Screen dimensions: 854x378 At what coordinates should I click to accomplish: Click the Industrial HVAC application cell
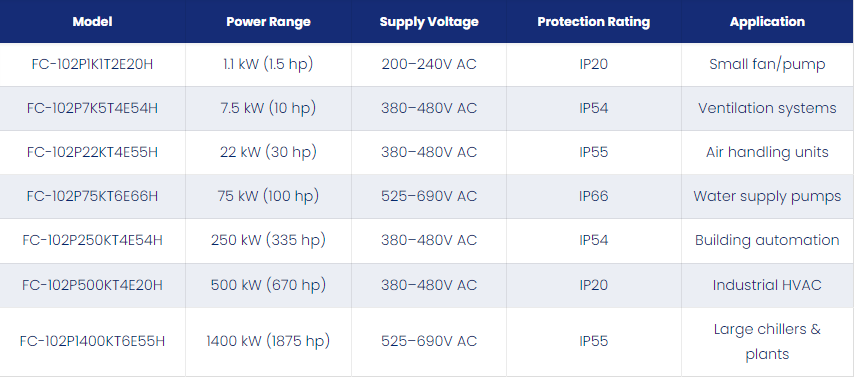click(767, 285)
